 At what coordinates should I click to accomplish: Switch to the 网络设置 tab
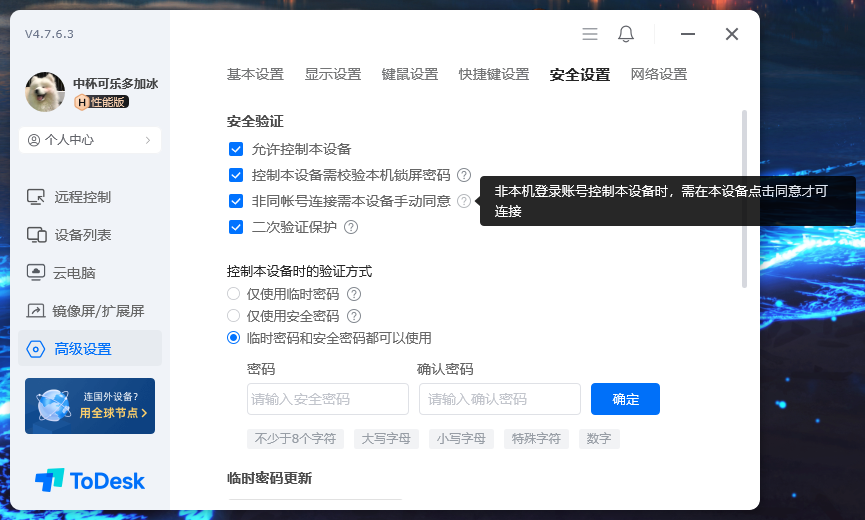tap(659, 74)
